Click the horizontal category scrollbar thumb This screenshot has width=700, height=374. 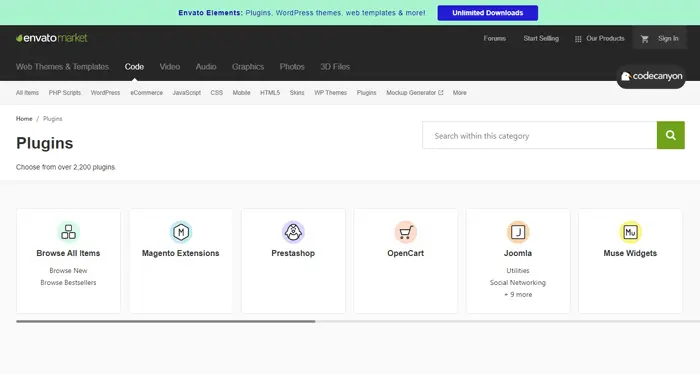[166, 321]
